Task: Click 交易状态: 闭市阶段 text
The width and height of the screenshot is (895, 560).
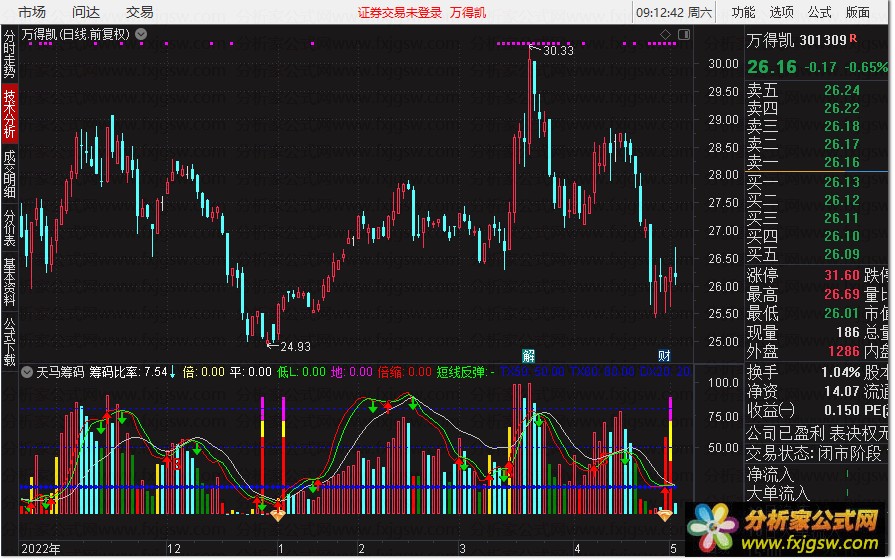Action: click(x=814, y=454)
